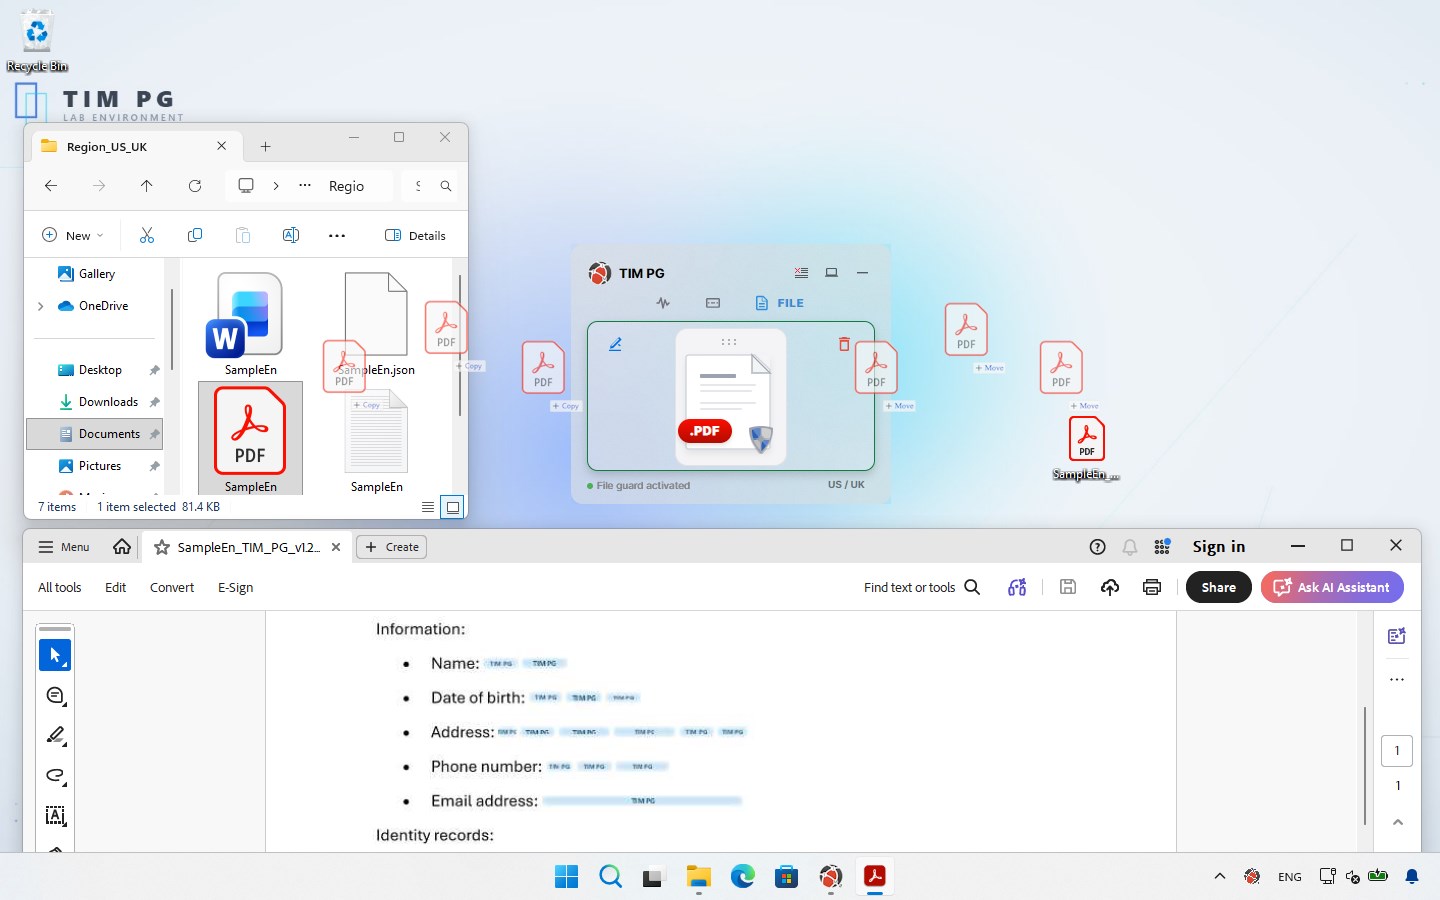This screenshot has height=900, width=1440.
Task: Refresh the File Explorer folder
Action: (195, 186)
